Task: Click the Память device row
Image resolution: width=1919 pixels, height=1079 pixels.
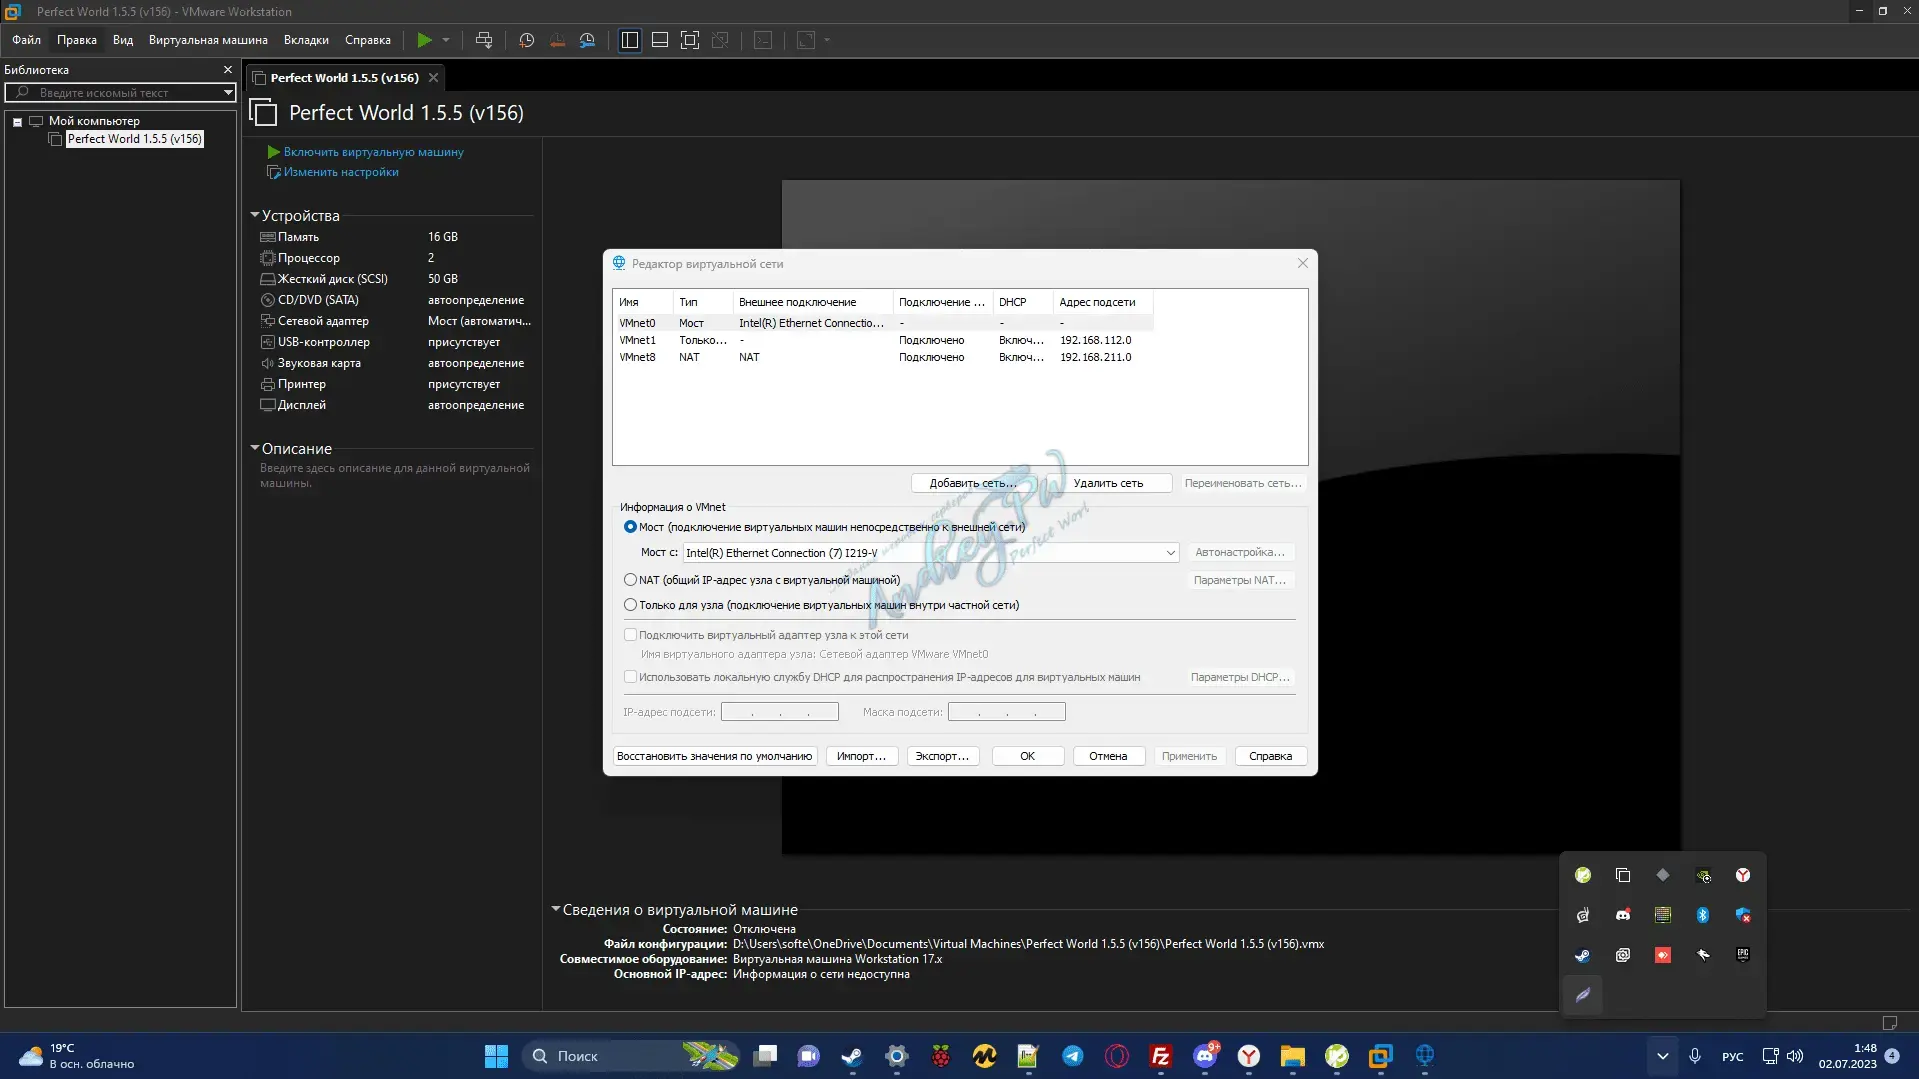Action: [395, 237]
